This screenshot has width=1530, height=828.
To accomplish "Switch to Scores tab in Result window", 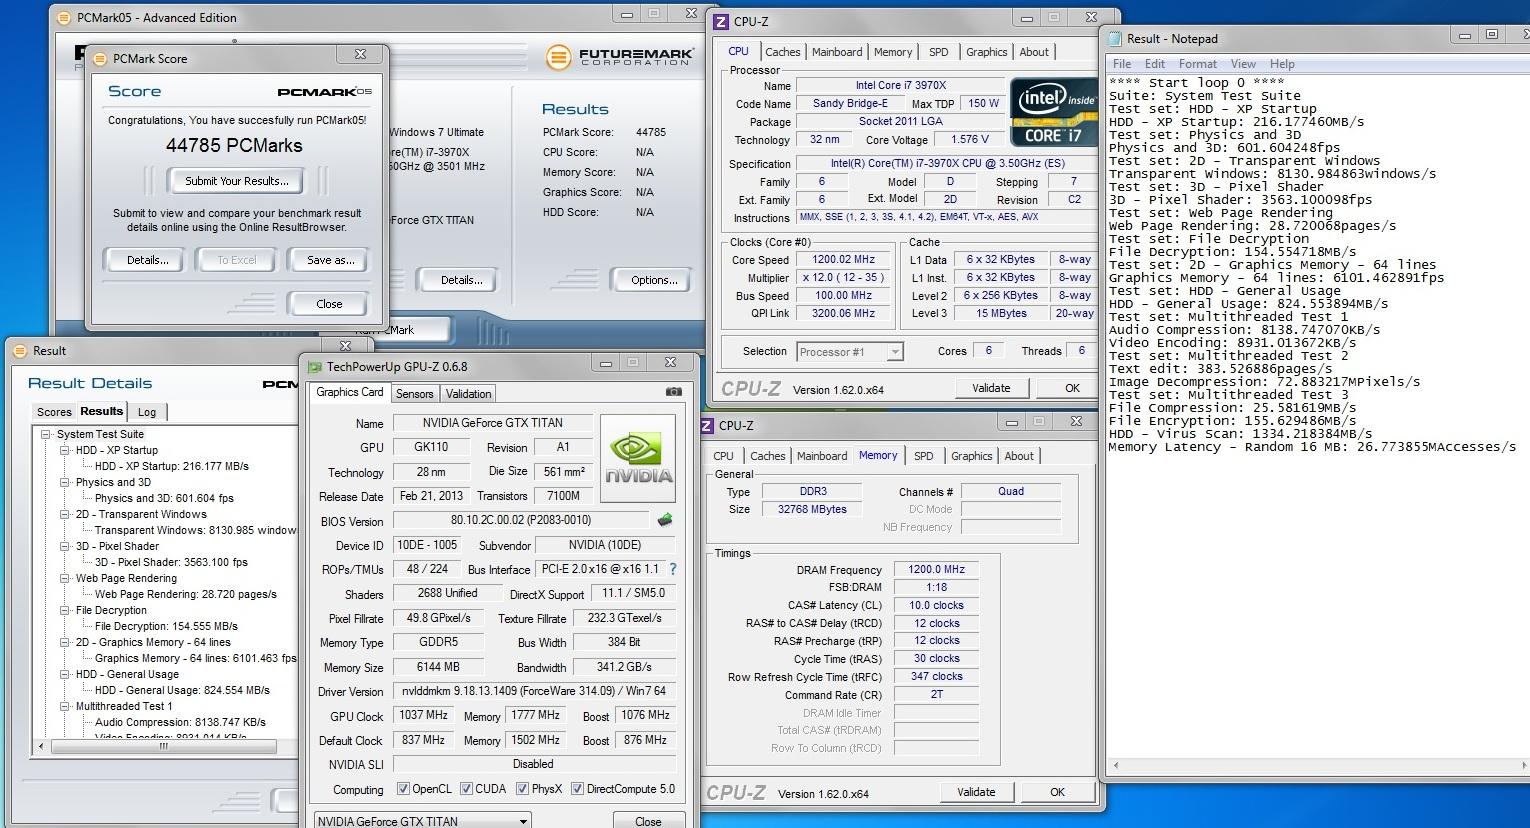I will (x=54, y=412).
